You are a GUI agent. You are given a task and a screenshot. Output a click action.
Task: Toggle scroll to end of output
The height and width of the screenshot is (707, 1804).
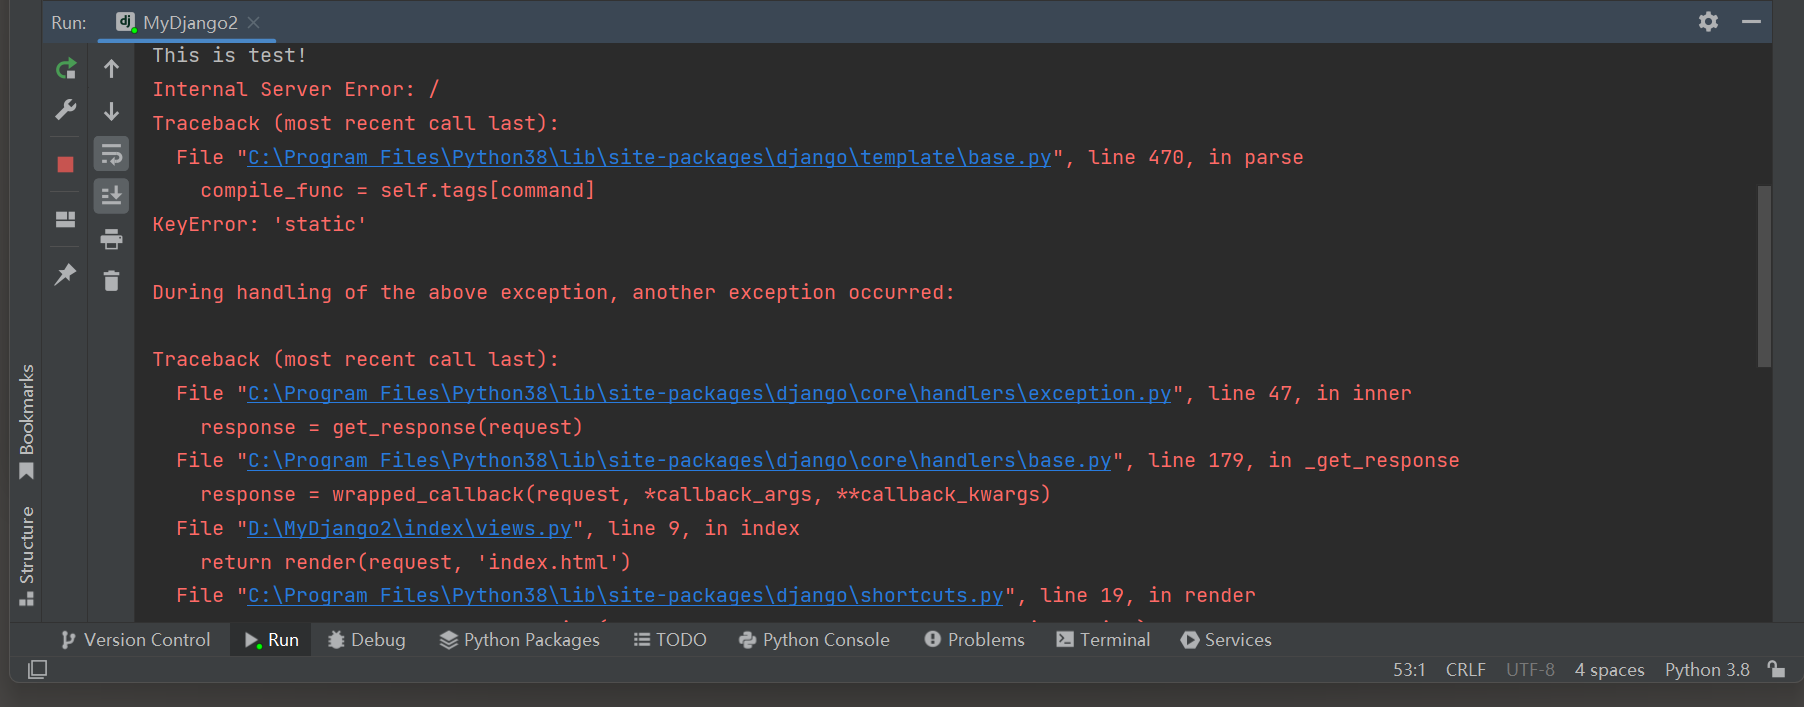[x=111, y=196]
